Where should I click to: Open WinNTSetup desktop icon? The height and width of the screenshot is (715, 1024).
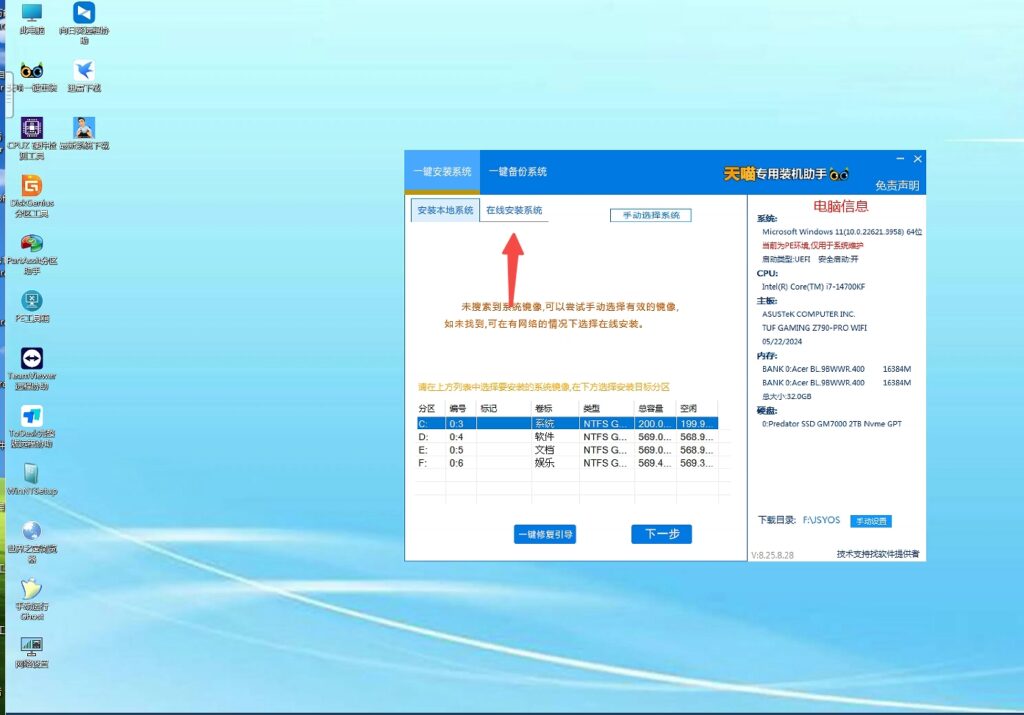click(x=32, y=473)
